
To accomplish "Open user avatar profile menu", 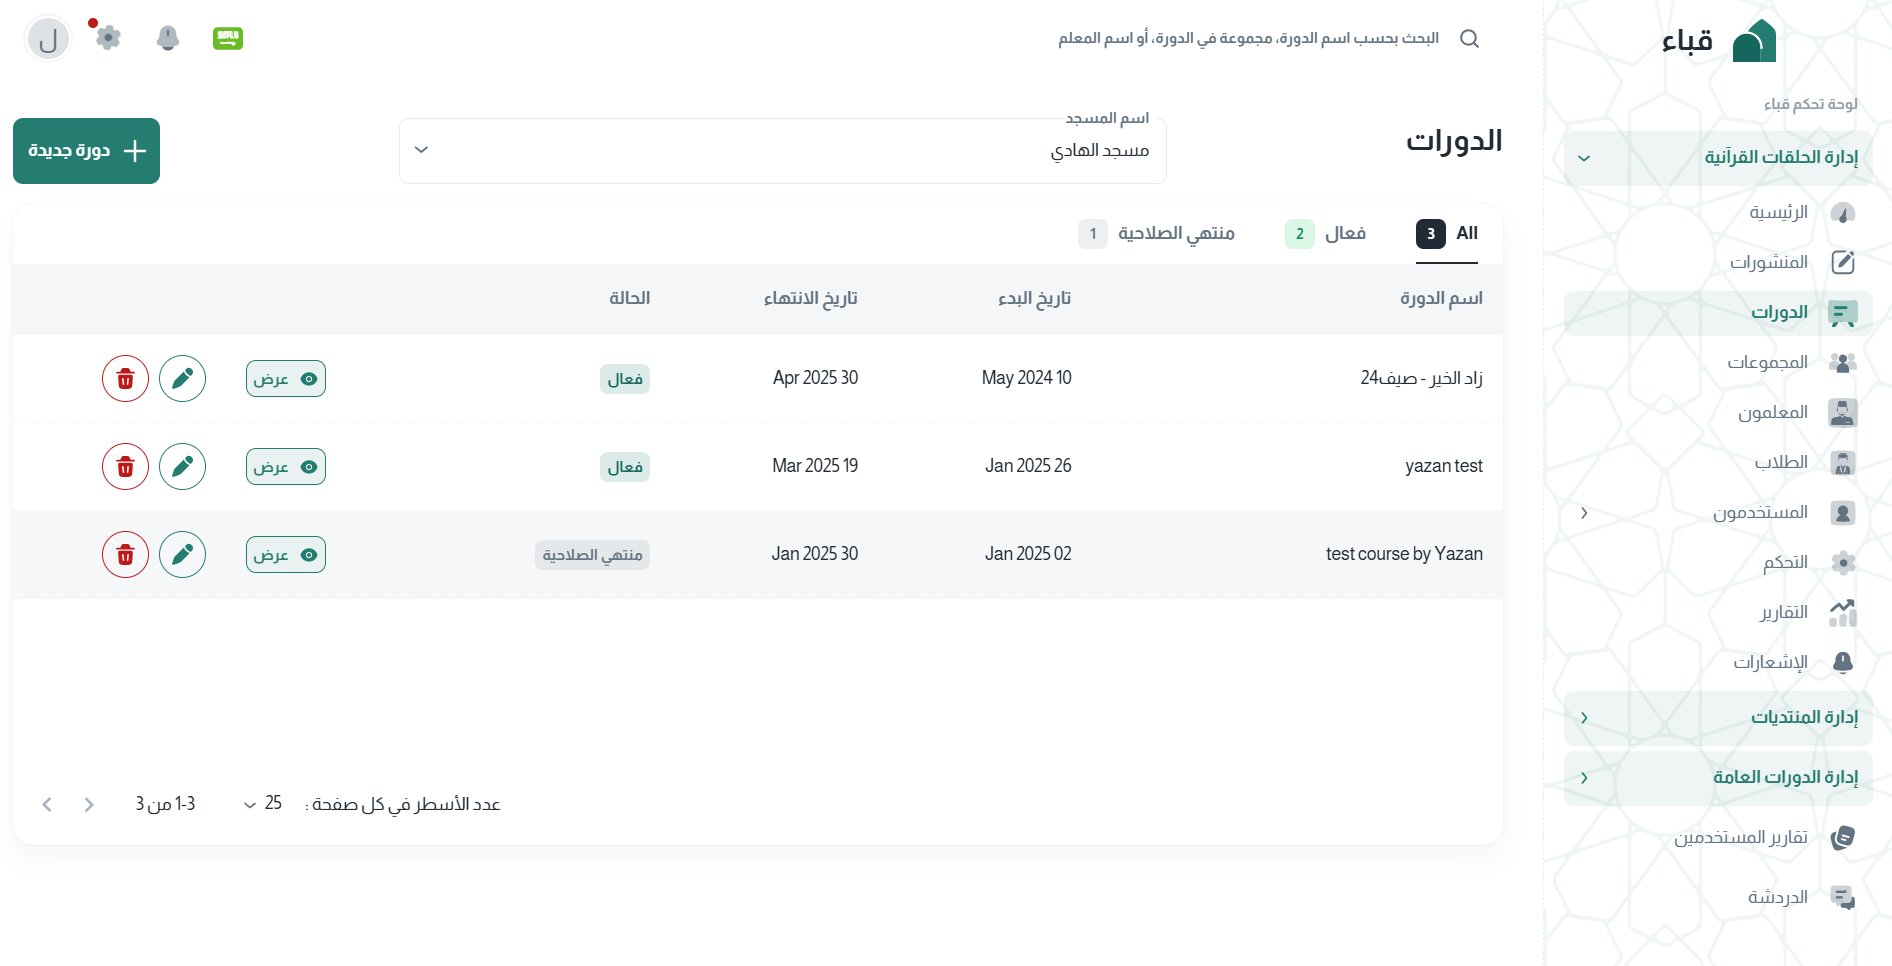I will [48, 40].
